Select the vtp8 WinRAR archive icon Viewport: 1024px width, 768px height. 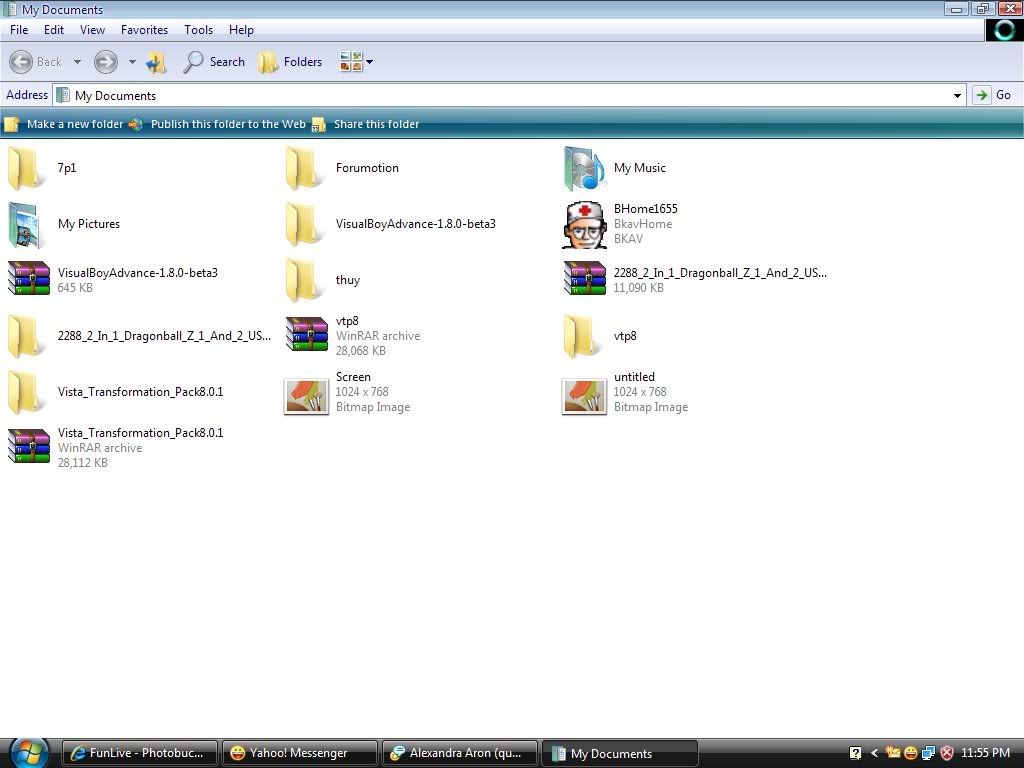click(x=307, y=335)
